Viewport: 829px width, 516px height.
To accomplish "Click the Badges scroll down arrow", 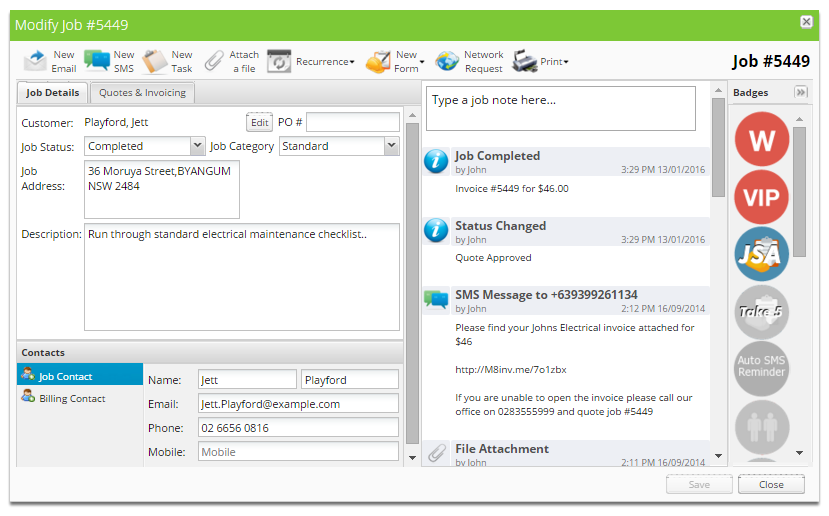I will pyautogui.click(x=799, y=453).
